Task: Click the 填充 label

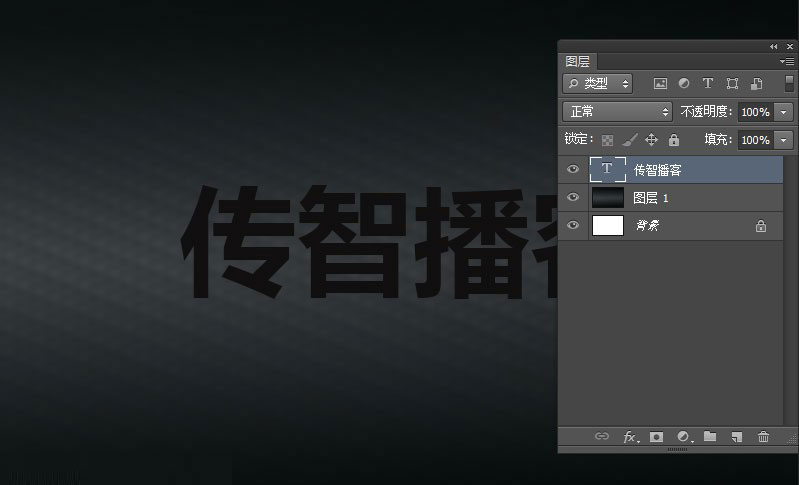Action: tap(718, 140)
